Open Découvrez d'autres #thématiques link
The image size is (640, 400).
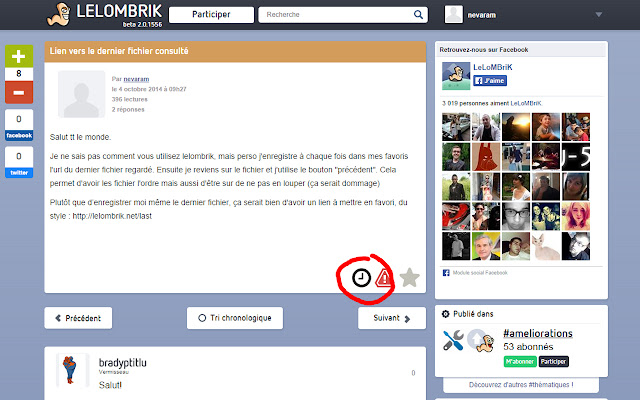521,384
